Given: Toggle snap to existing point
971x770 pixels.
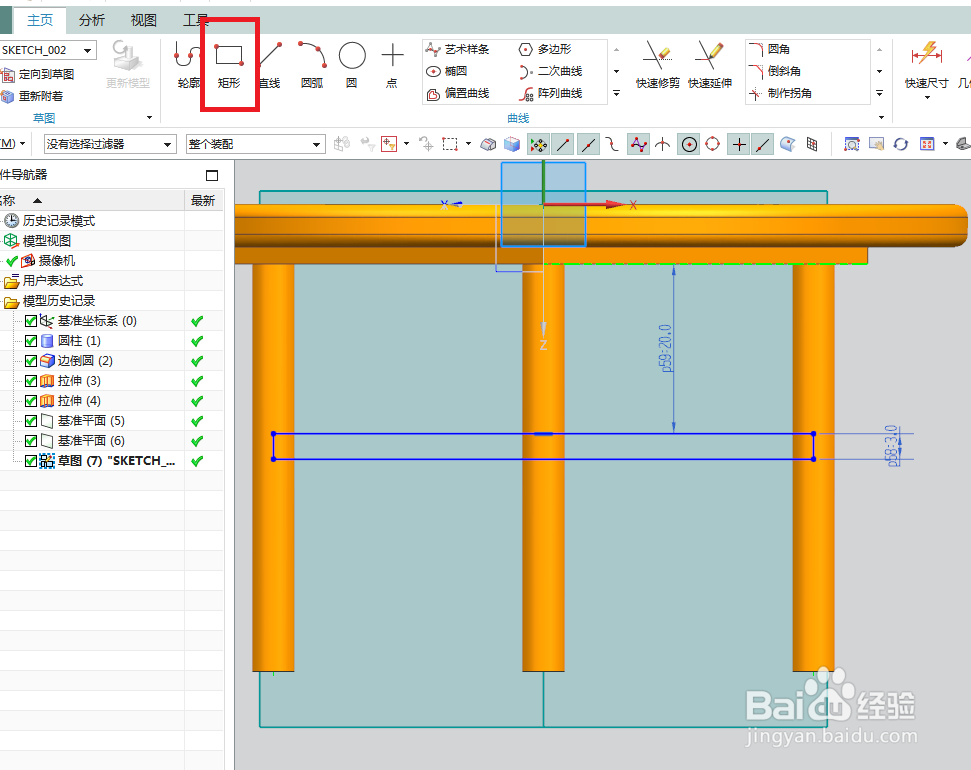Looking at the screenshot, I should pos(738,144).
